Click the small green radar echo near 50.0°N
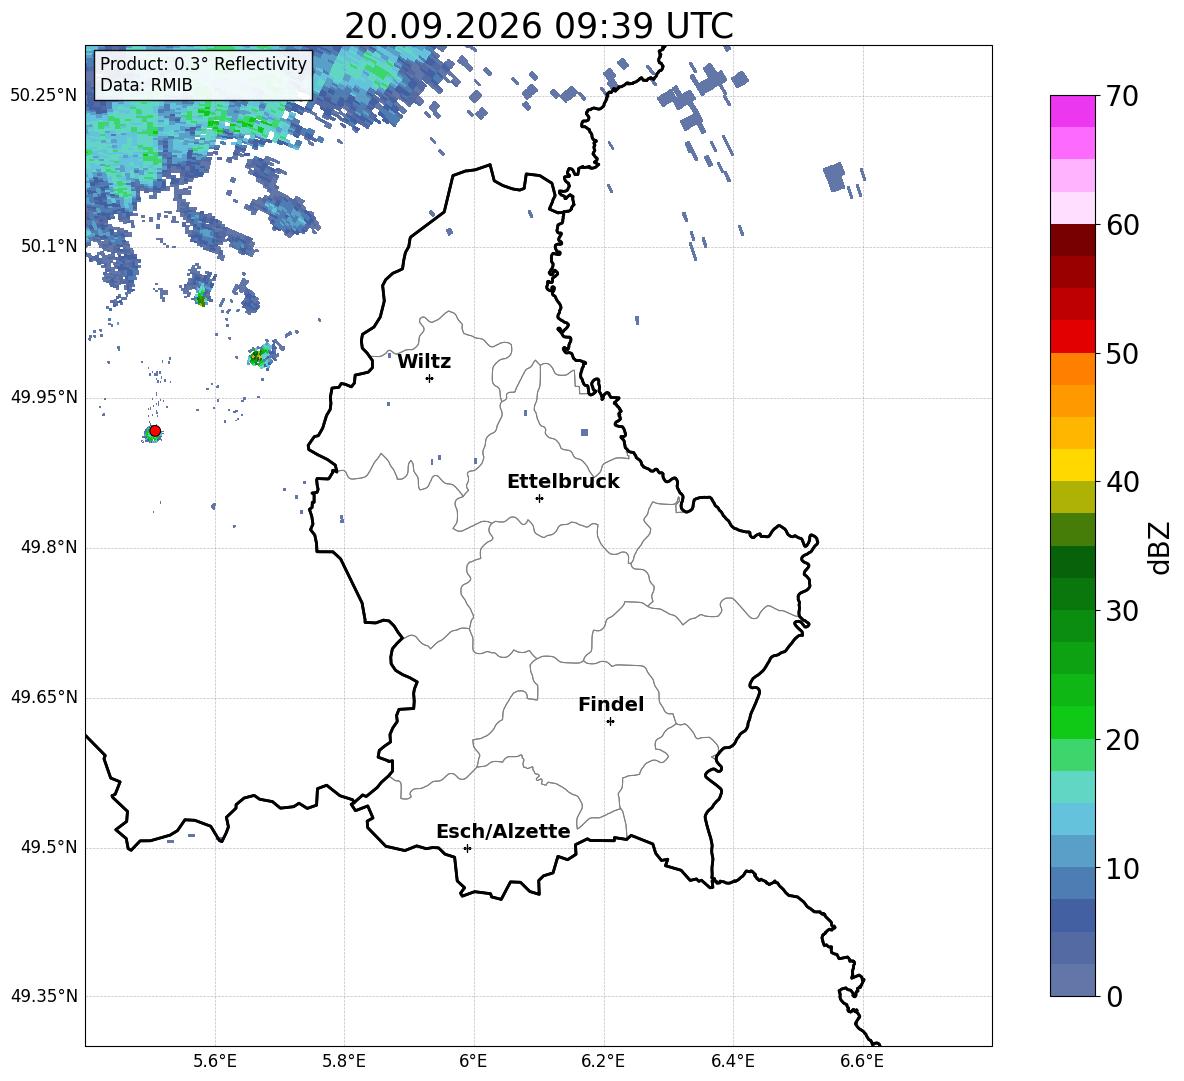 click(260, 356)
